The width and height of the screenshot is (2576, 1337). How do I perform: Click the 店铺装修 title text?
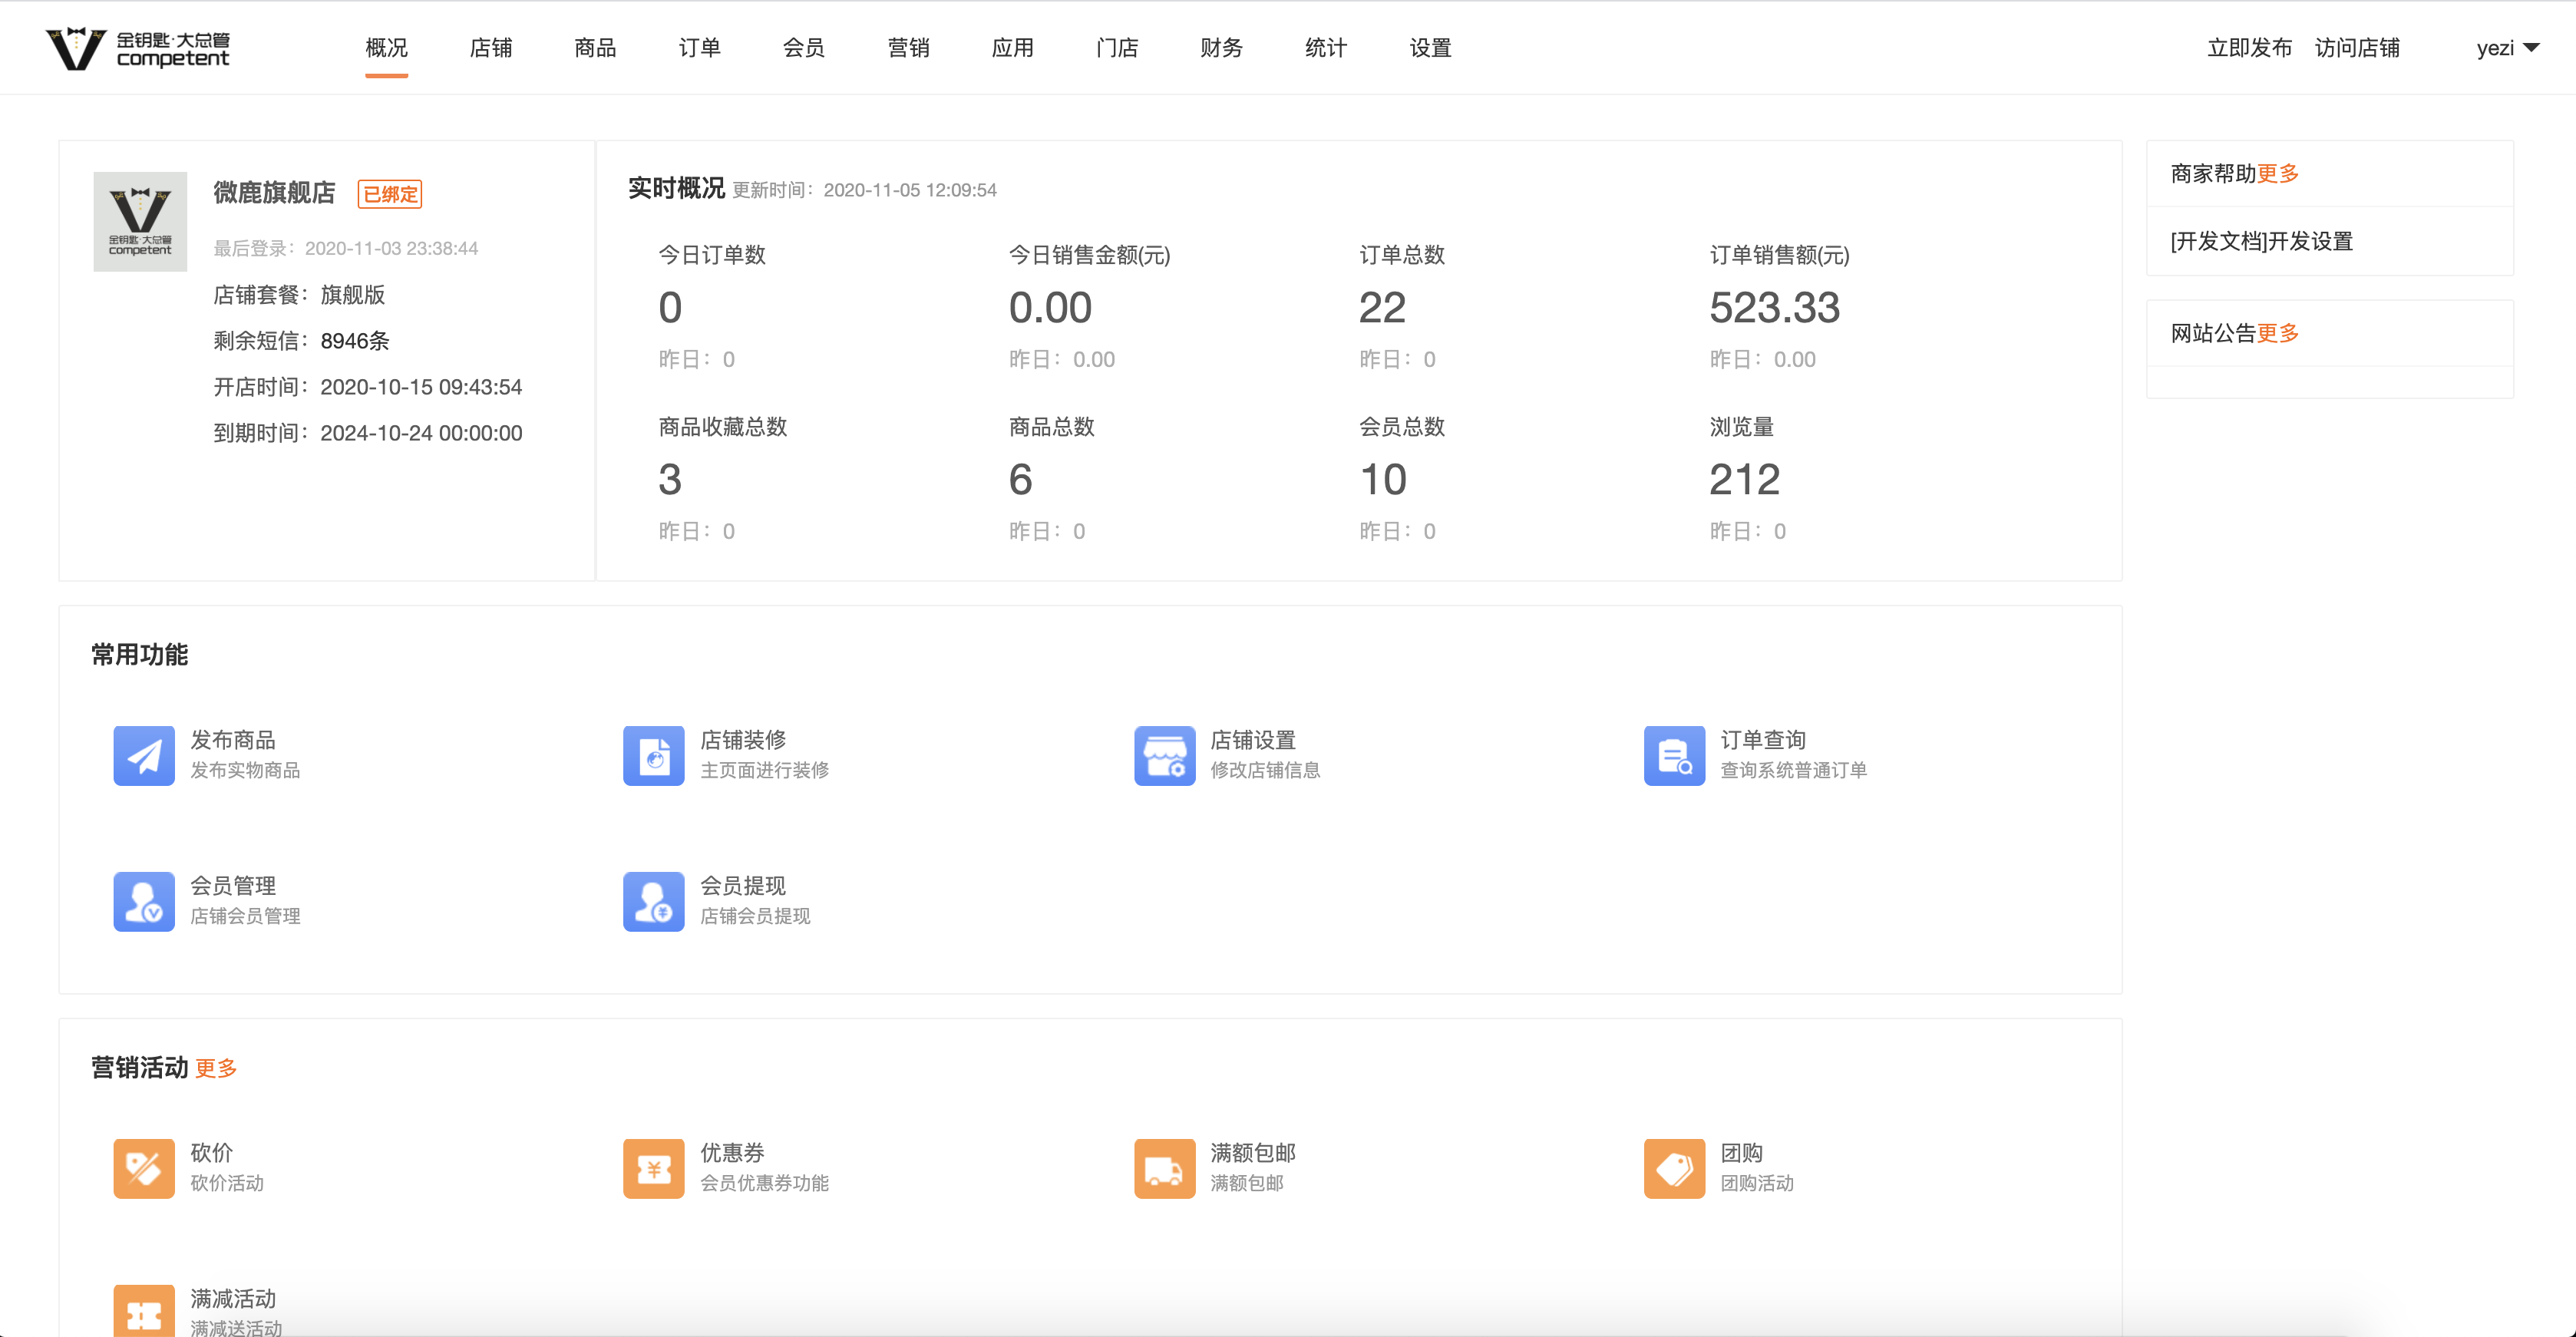(743, 740)
